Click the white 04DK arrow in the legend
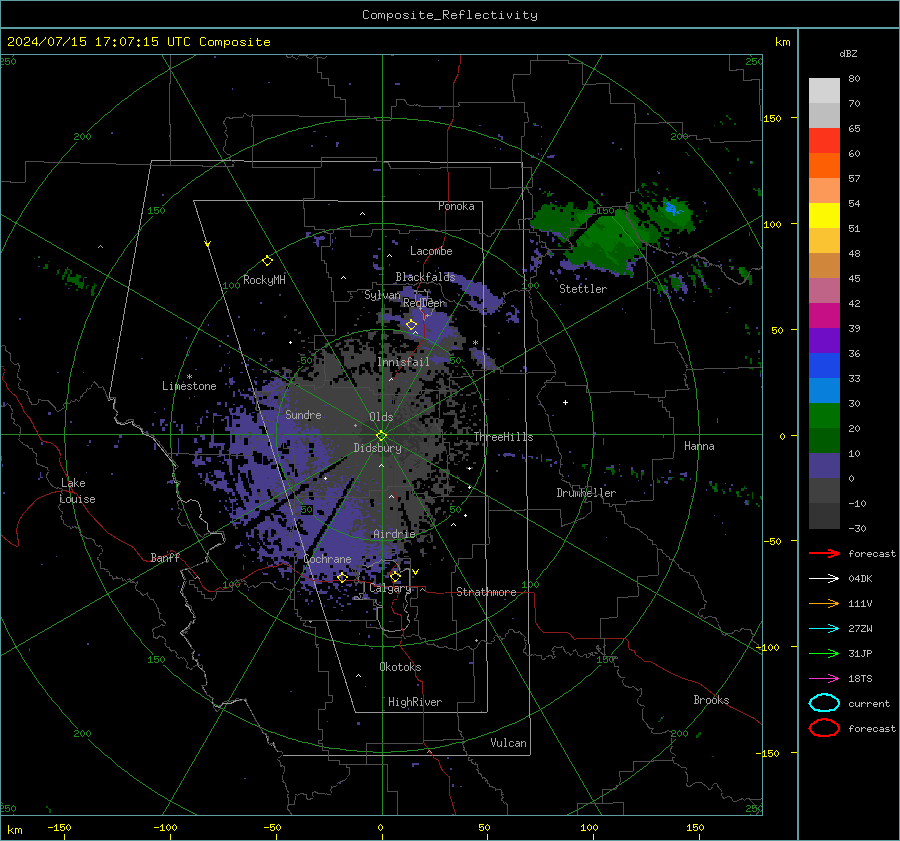 [x=824, y=578]
